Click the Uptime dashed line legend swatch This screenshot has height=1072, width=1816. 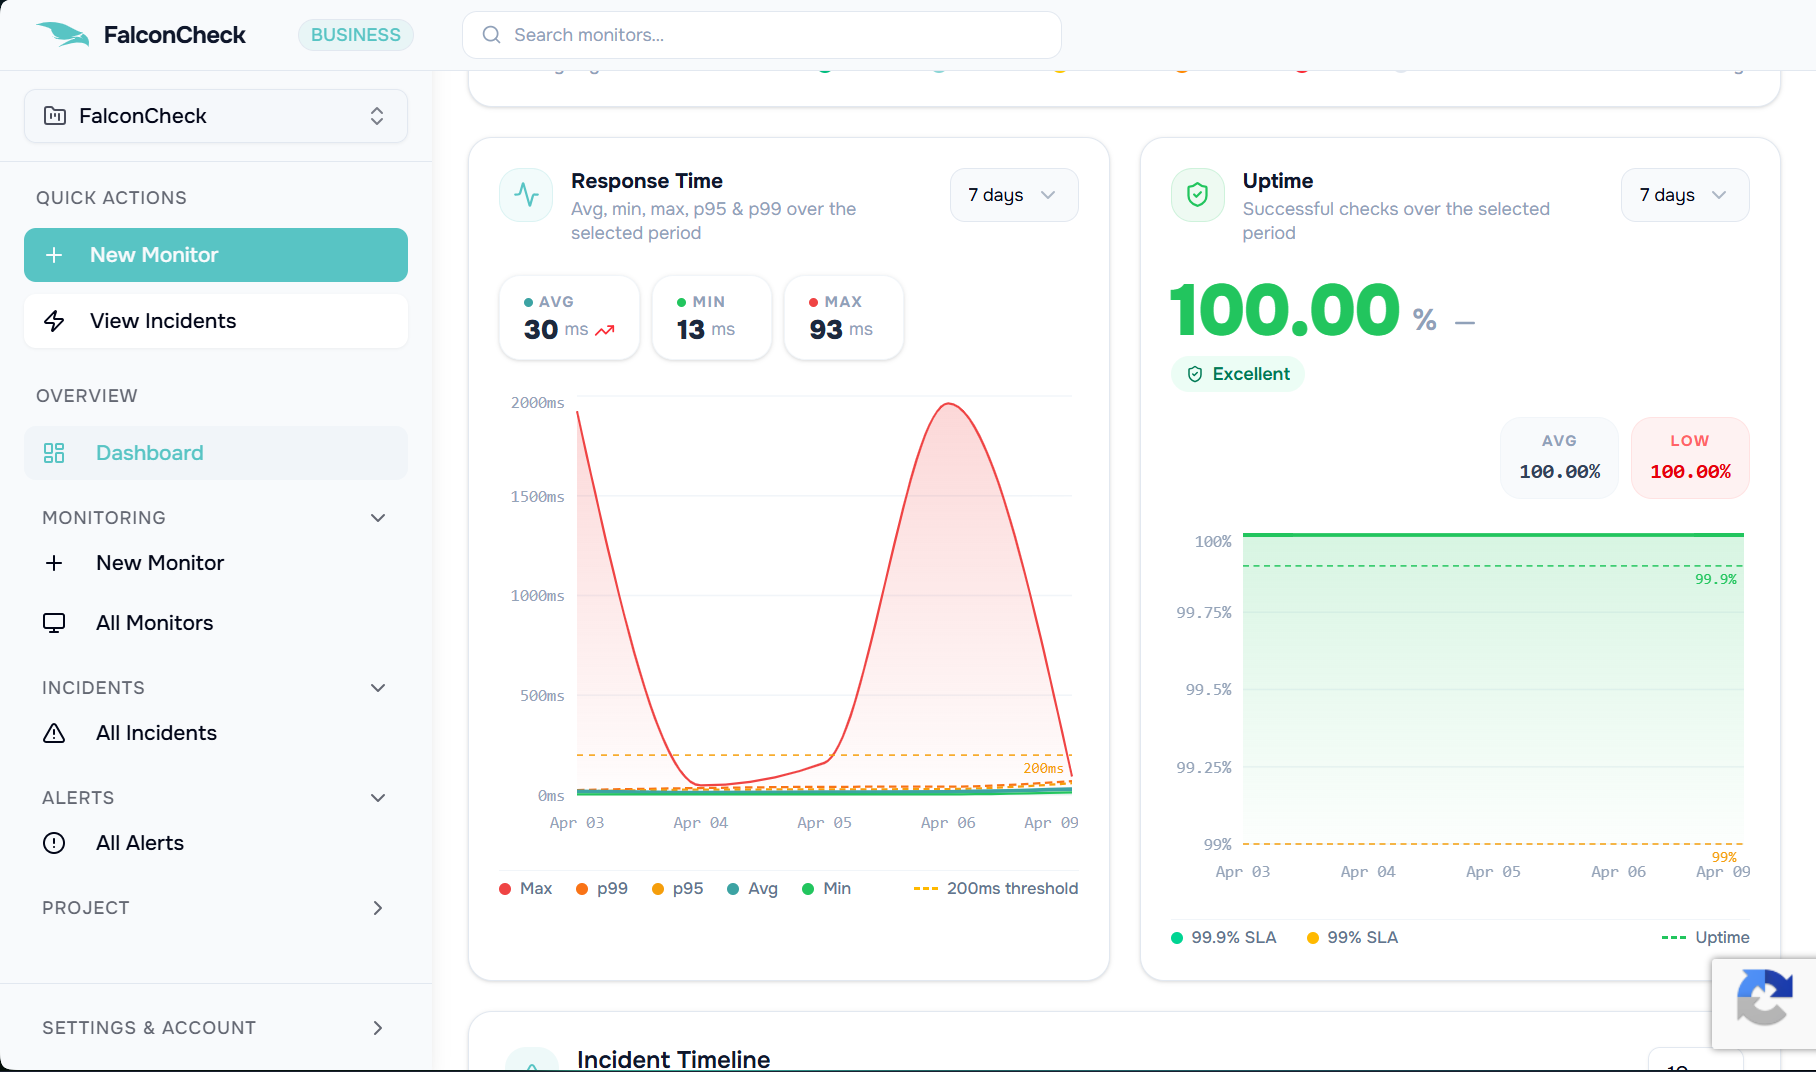tap(1673, 937)
